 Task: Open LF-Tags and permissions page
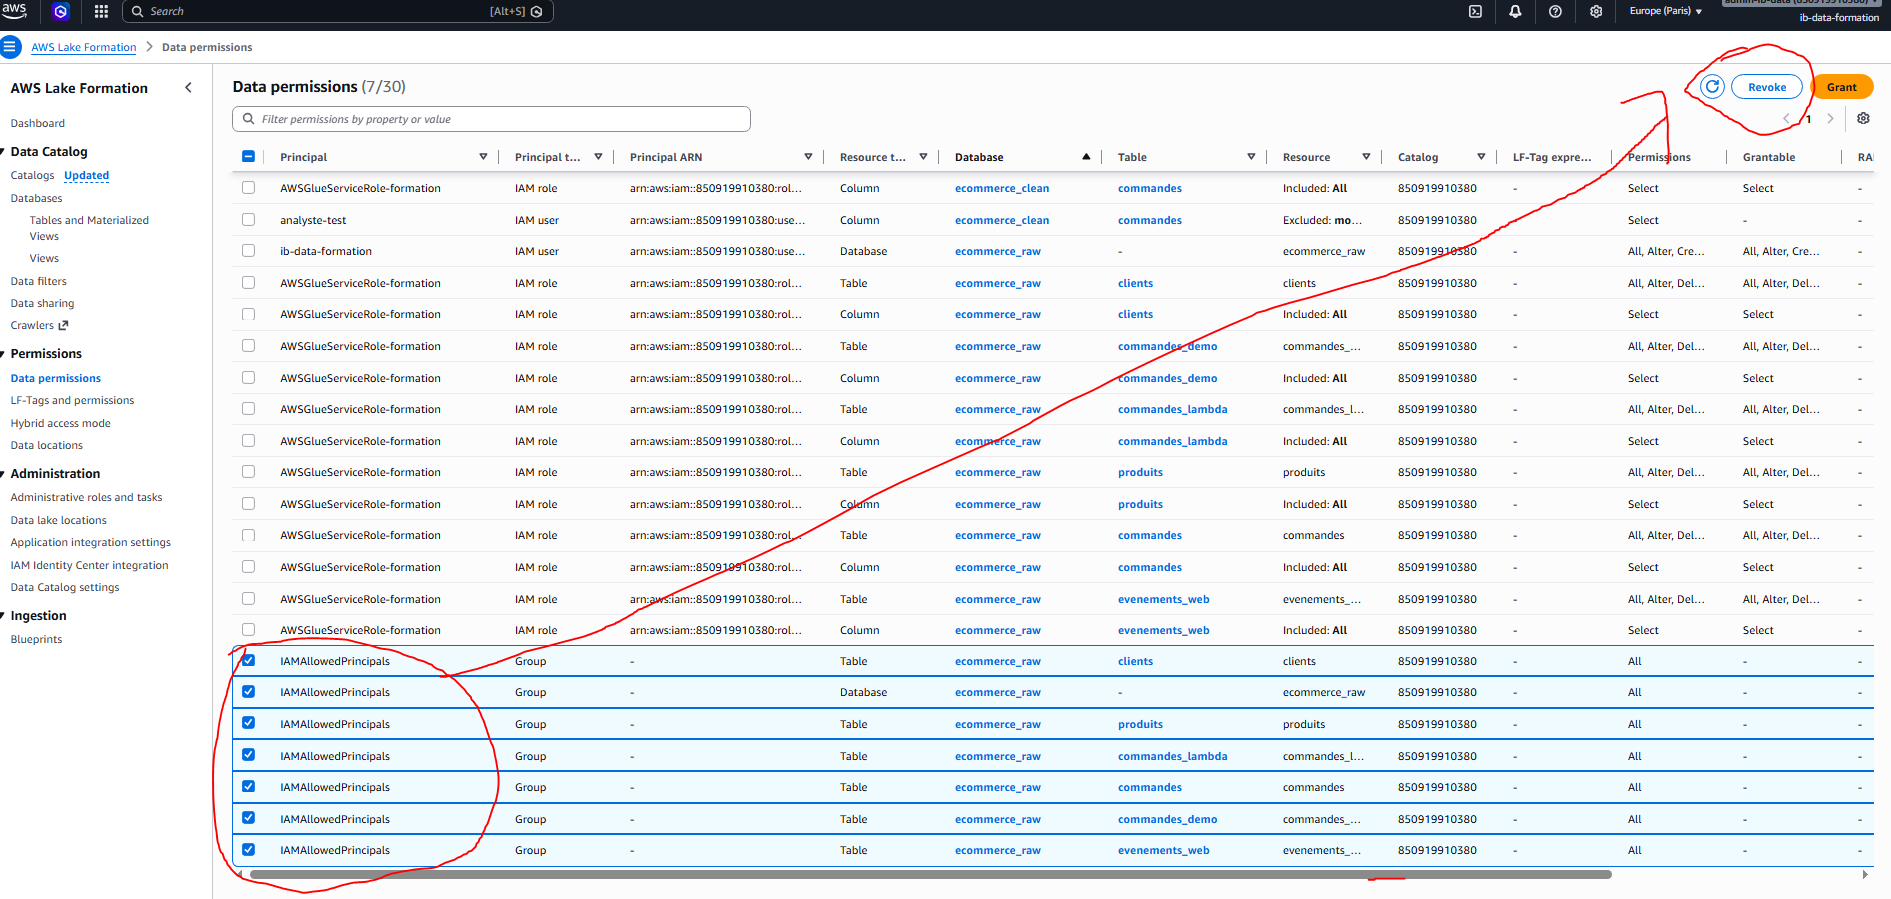[72, 400]
